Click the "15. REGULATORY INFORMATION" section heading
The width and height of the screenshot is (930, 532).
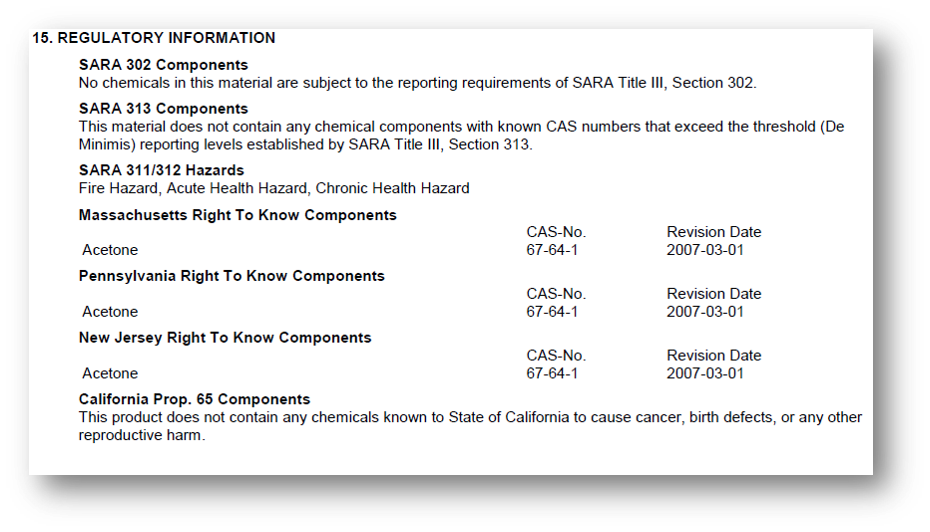pyautogui.click(x=153, y=38)
